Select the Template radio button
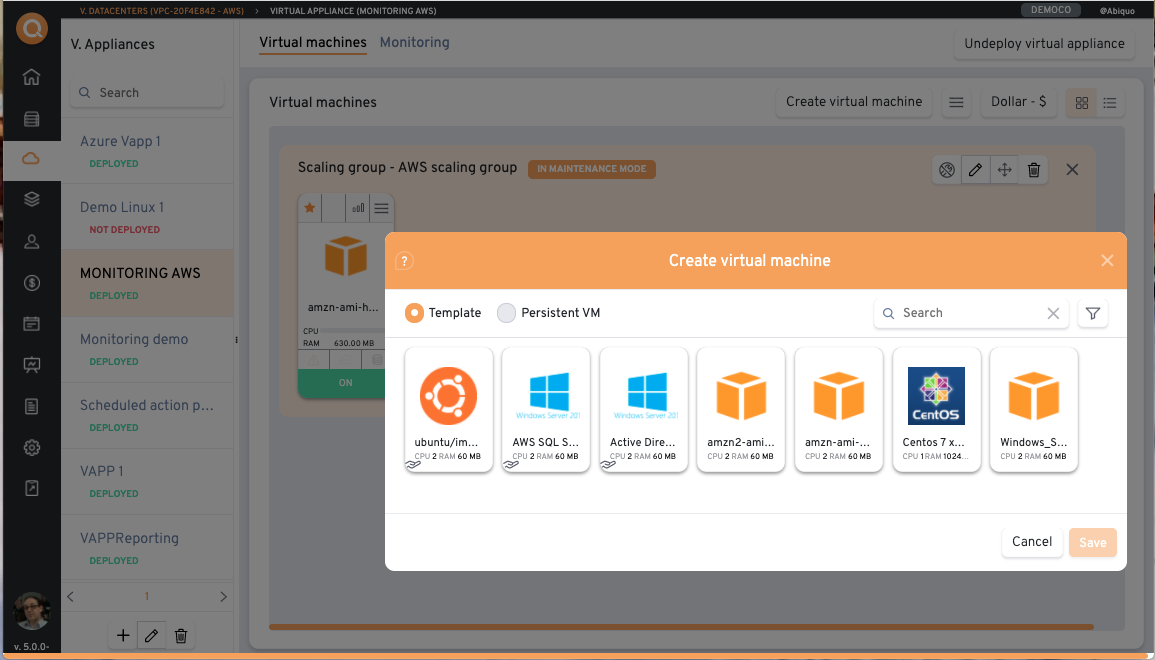The image size is (1155, 660). (414, 313)
